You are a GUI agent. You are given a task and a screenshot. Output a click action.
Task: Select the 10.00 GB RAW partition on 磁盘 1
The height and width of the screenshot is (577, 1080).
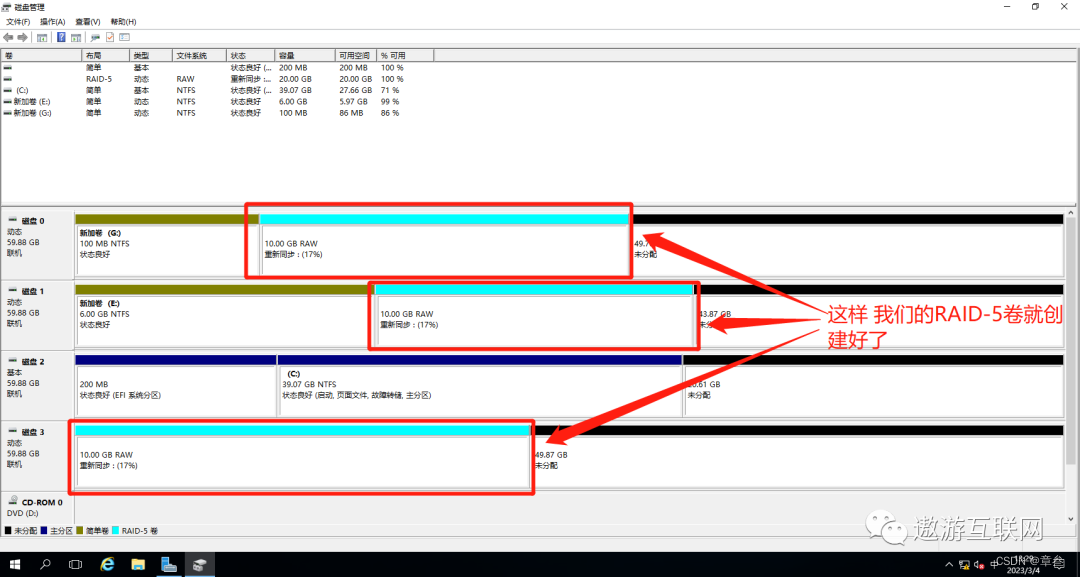[x=534, y=315]
